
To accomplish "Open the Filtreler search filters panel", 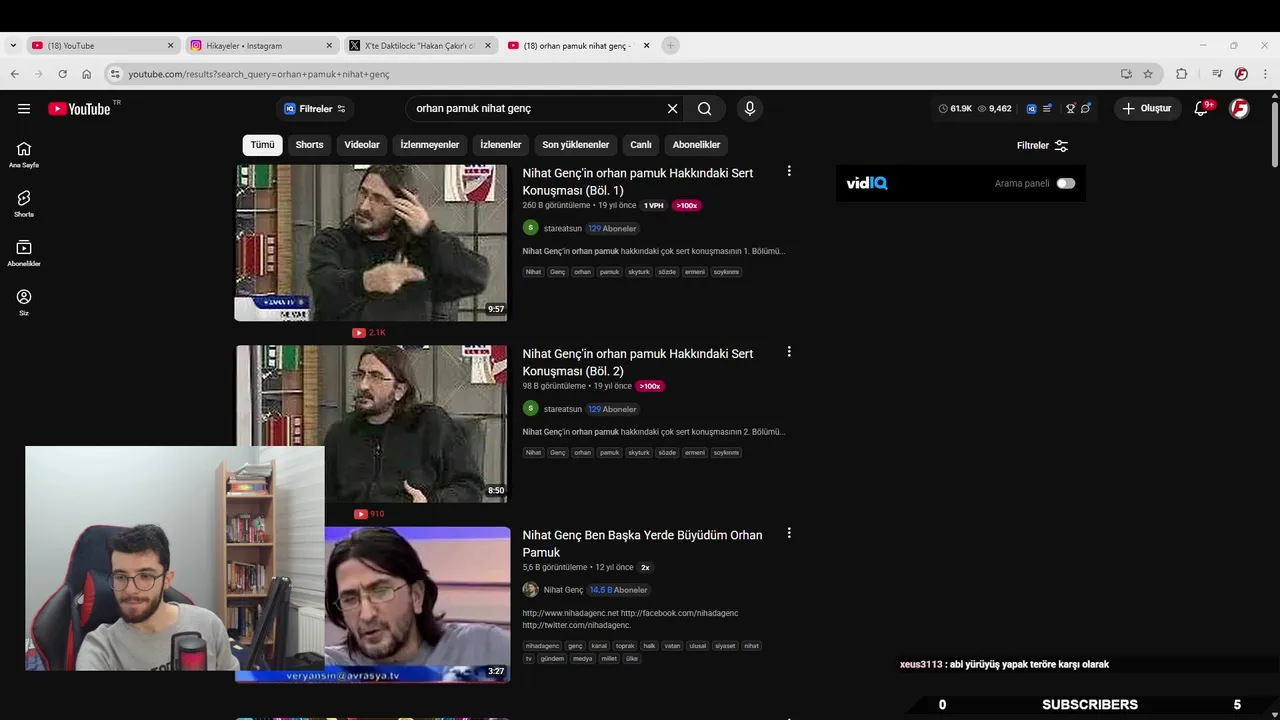I will point(1043,145).
